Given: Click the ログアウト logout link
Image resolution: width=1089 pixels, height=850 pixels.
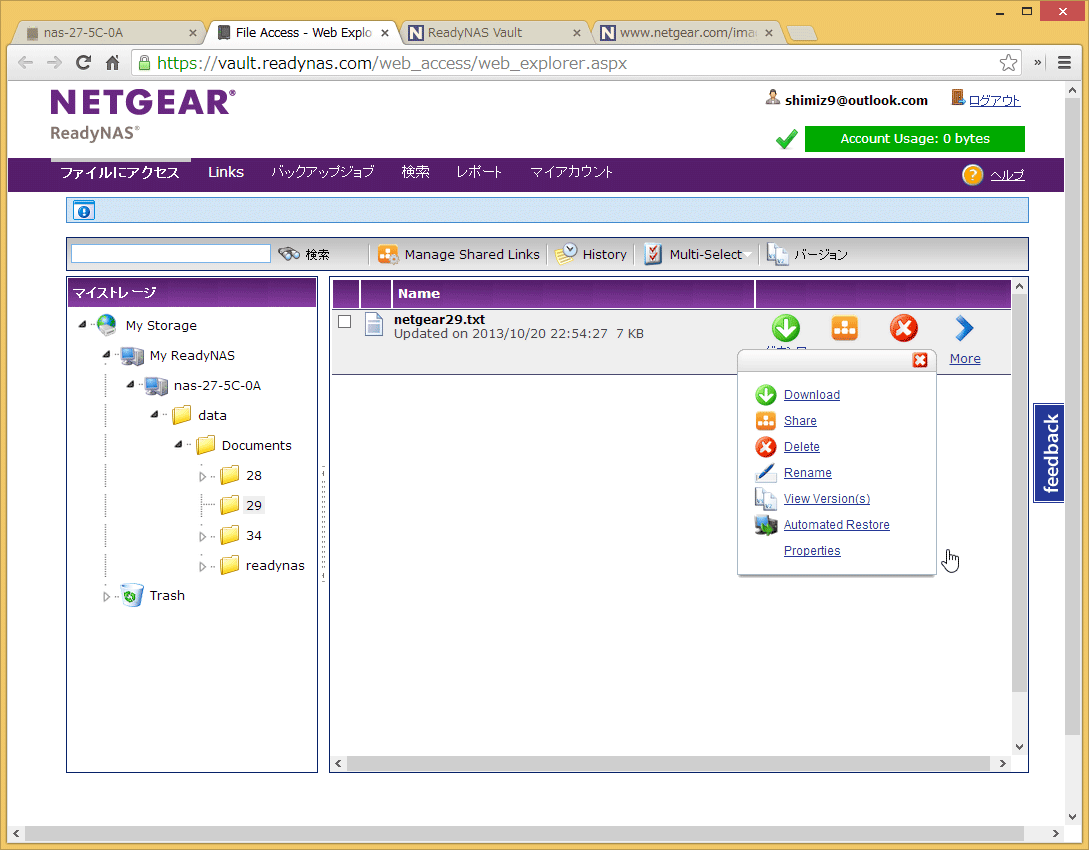Looking at the screenshot, I should [994, 100].
